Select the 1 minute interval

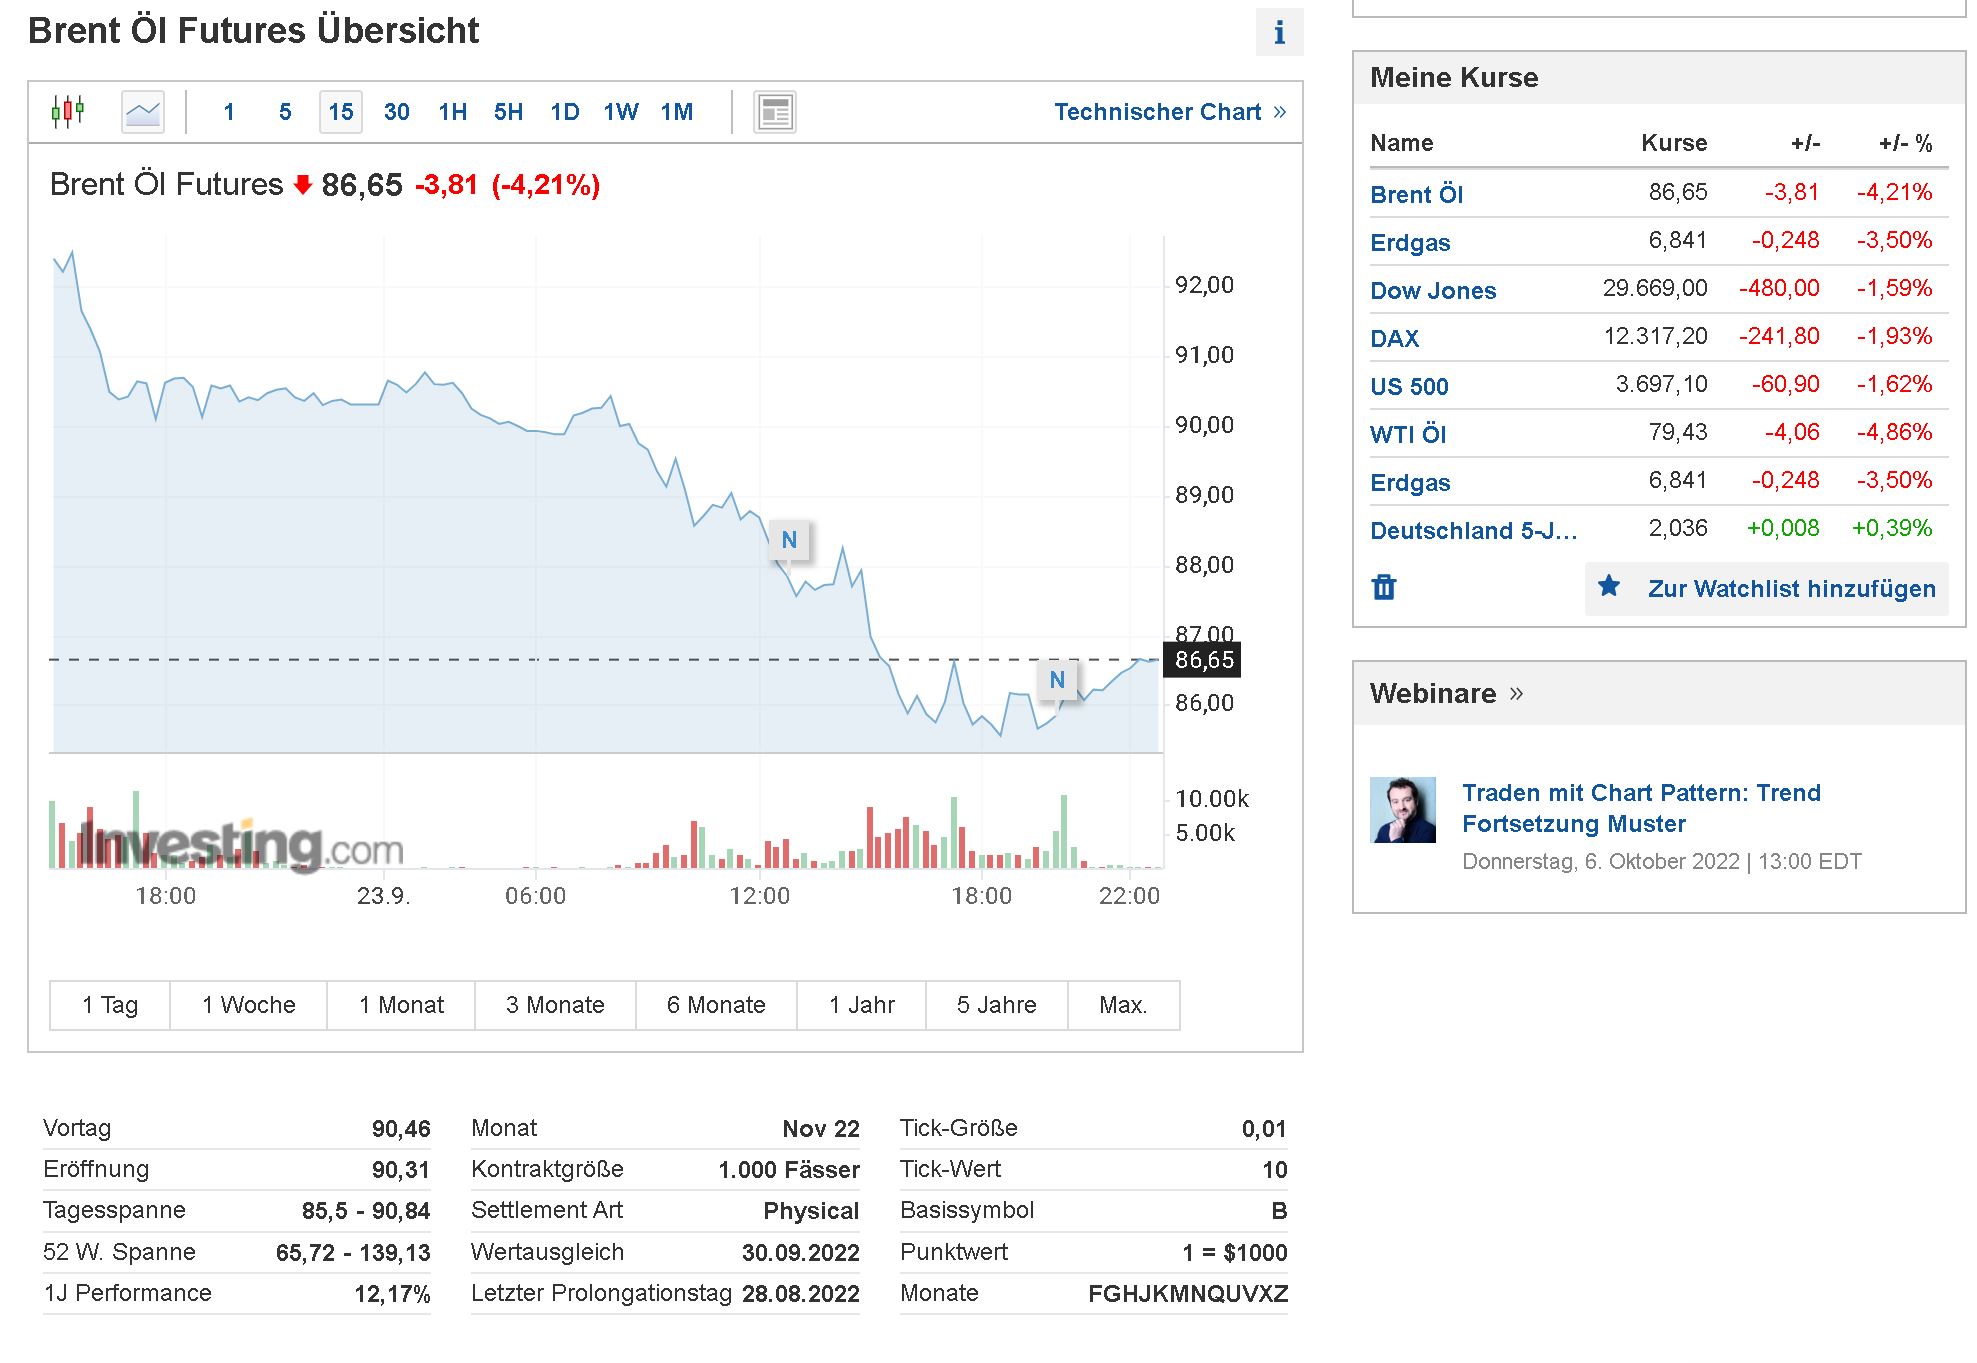tap(229, 112)
